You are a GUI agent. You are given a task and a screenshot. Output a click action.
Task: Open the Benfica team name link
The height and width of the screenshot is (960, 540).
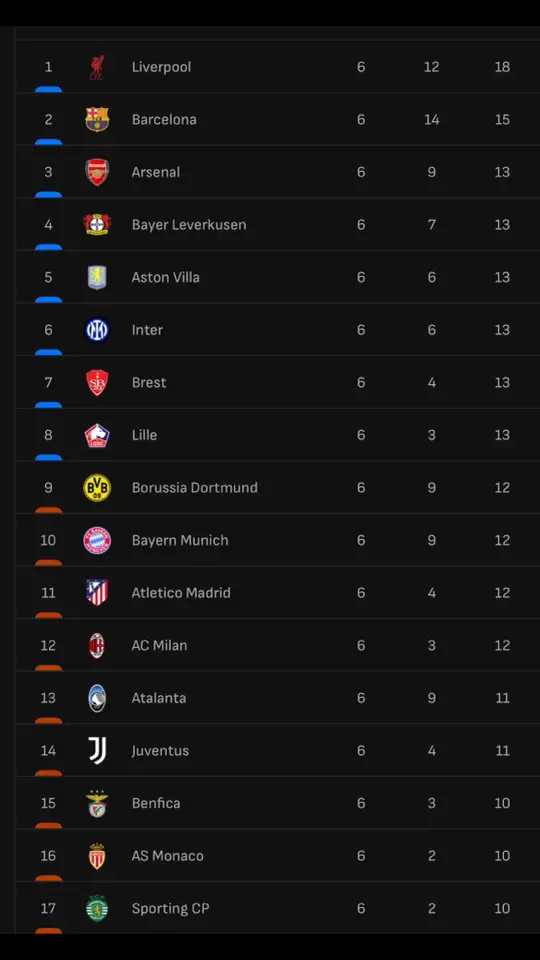(x=156, y=803)
